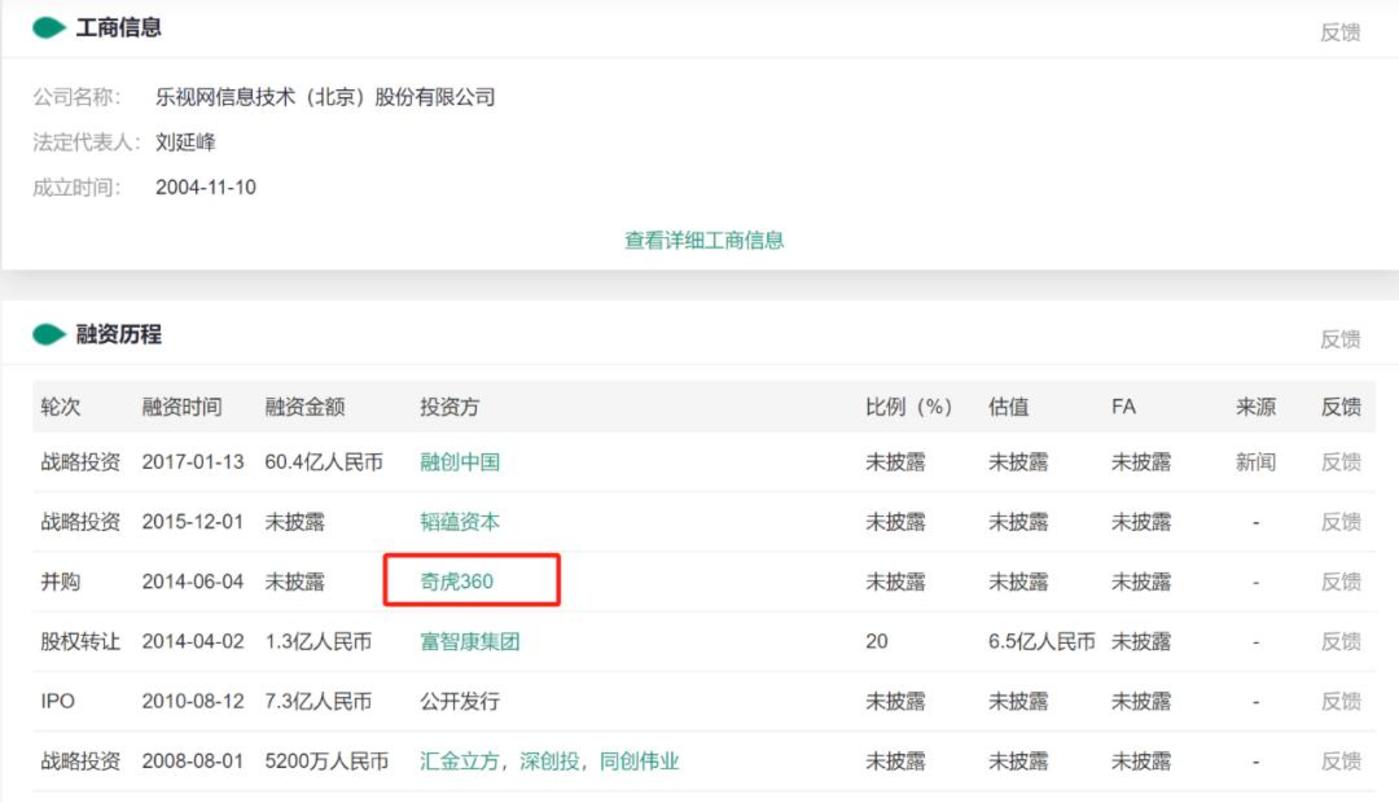This screenshot has width=1399, height=803.
Task: Click 融资金额 column header
Action: [305, 407]
